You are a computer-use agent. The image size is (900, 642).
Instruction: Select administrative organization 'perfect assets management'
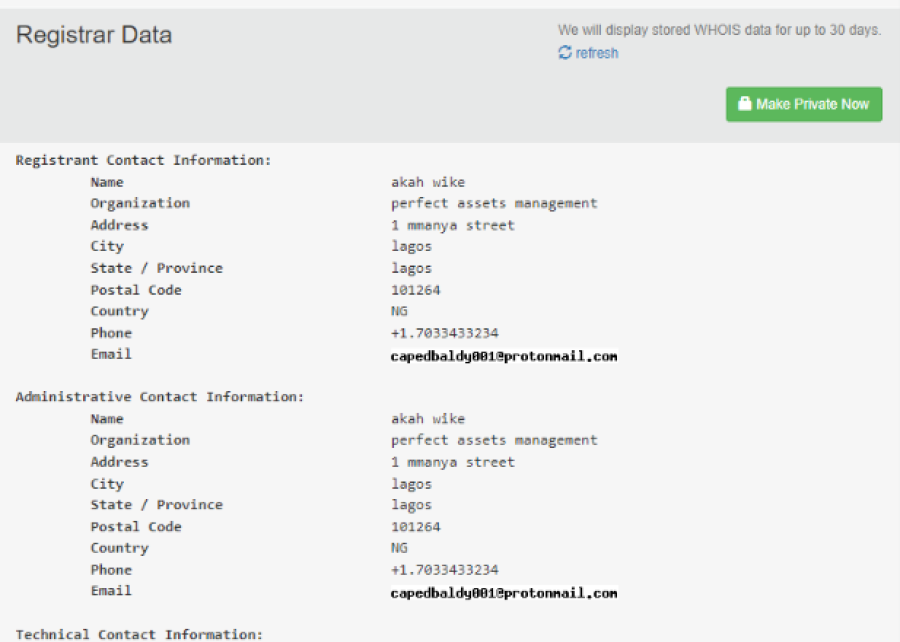(494, 440)
